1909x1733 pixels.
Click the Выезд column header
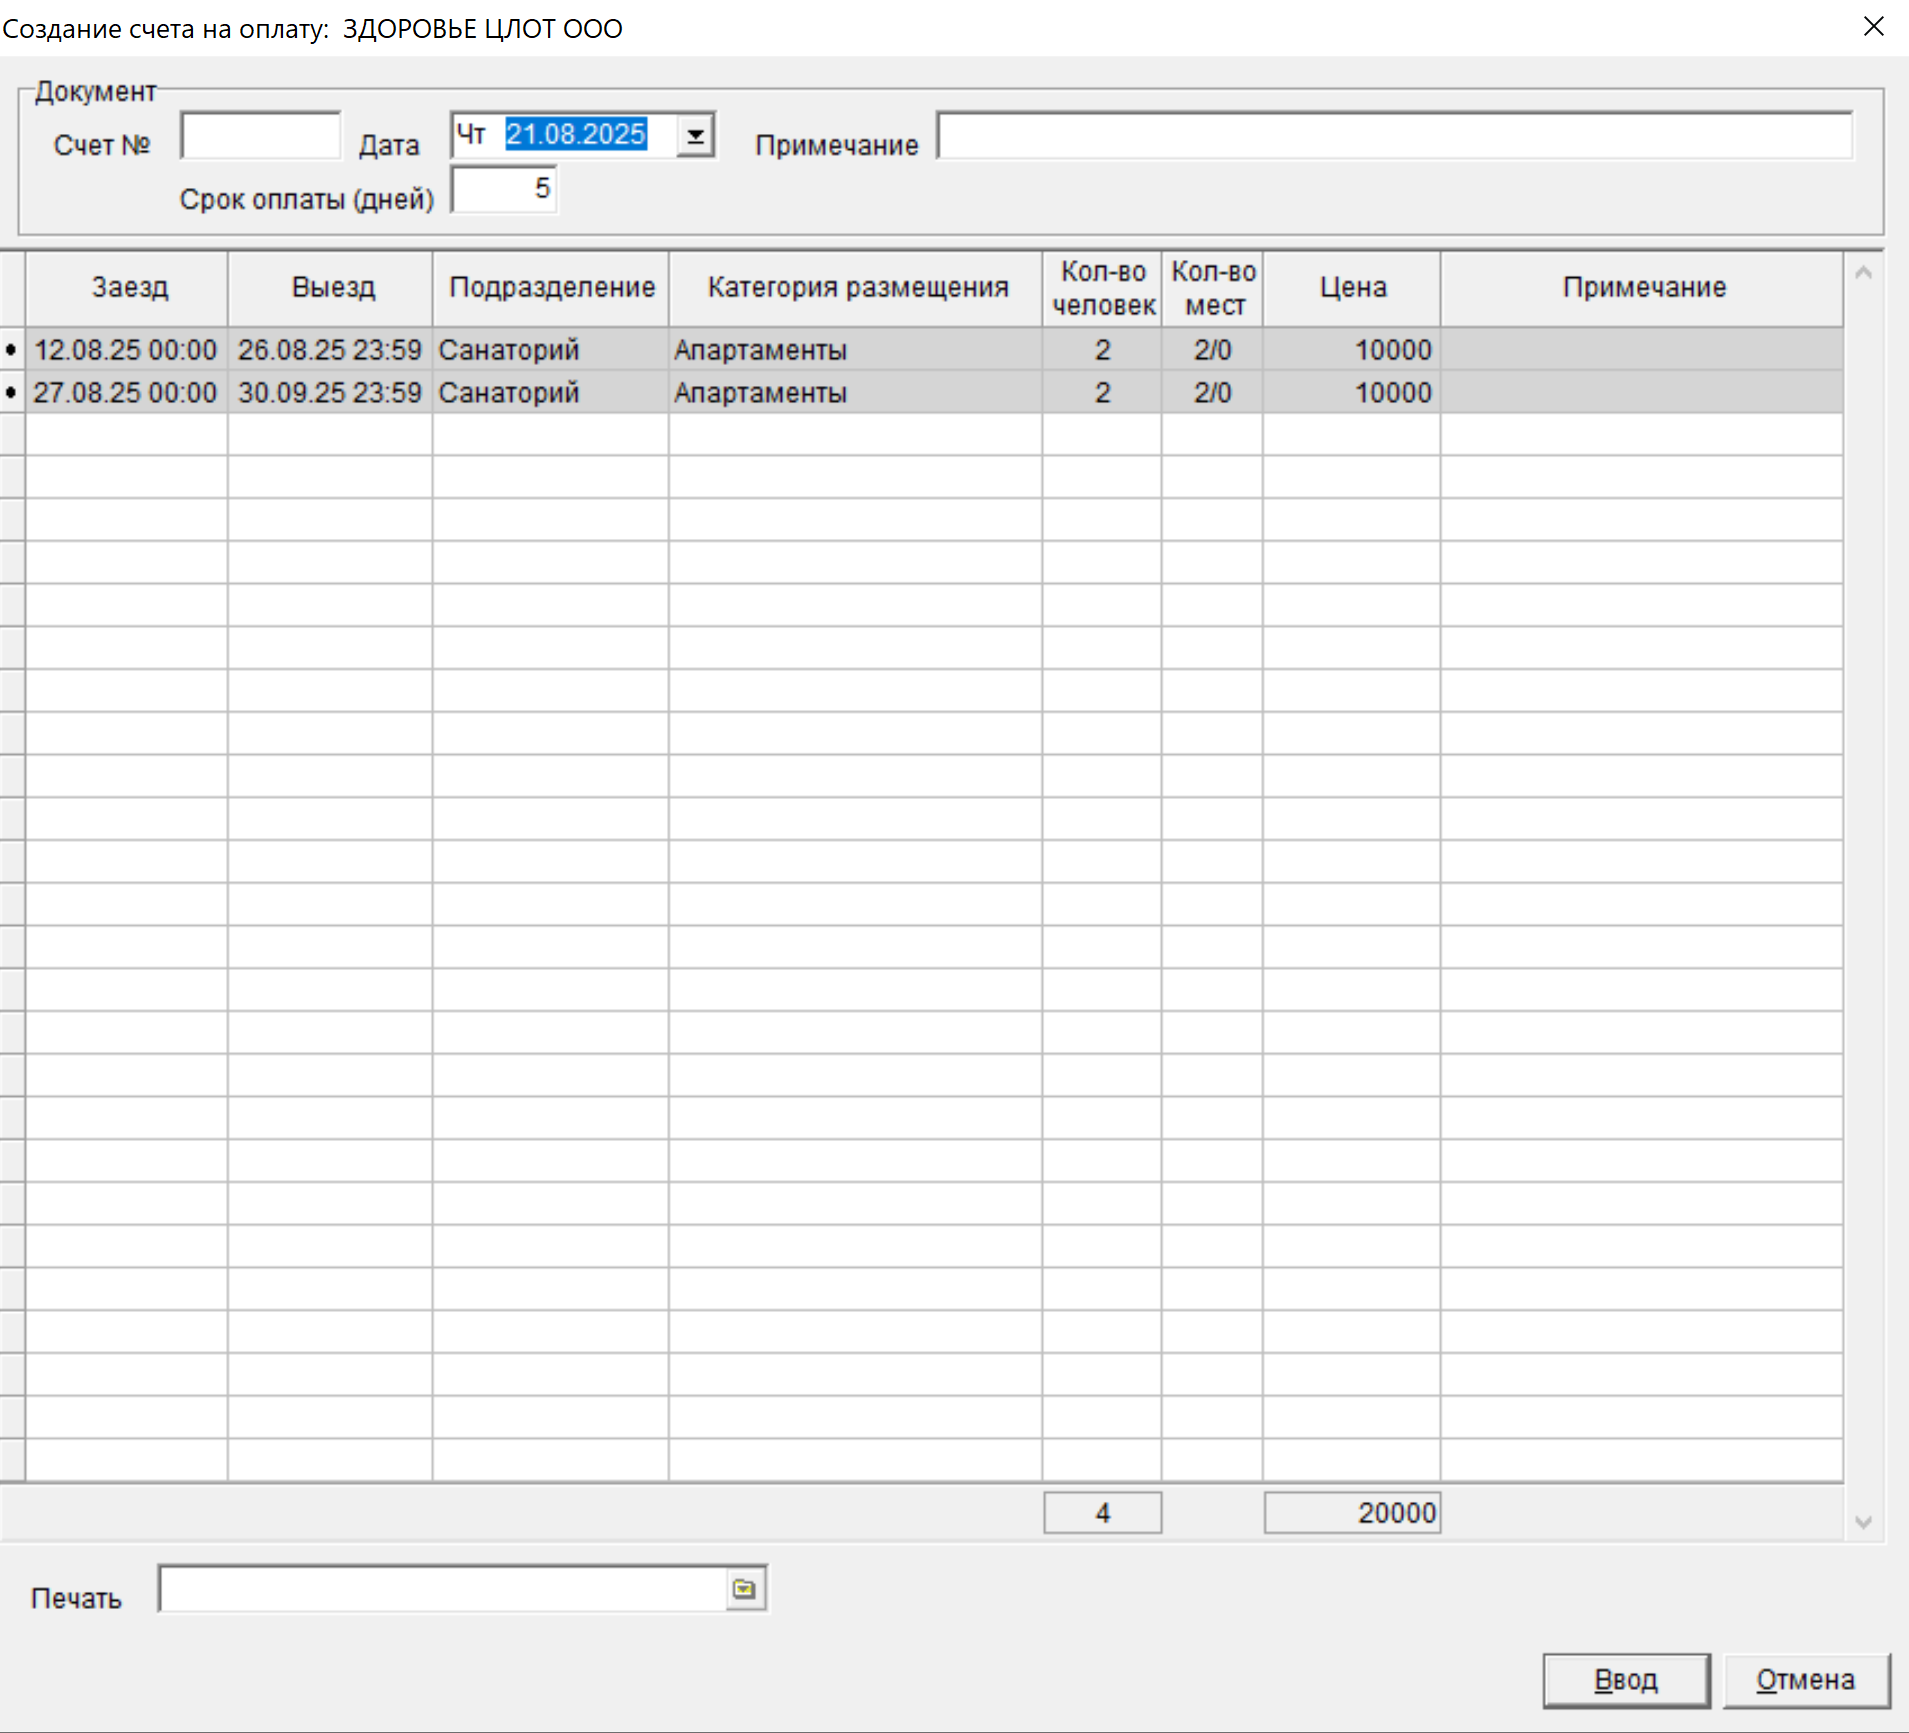click(x=332, y=288)
